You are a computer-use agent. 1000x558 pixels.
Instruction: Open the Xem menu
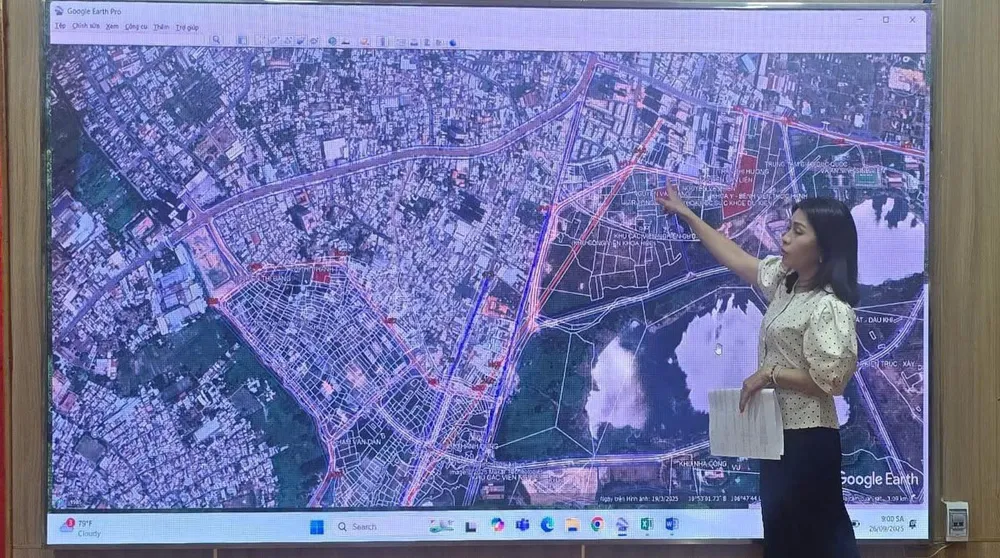[x=112, y=27]
